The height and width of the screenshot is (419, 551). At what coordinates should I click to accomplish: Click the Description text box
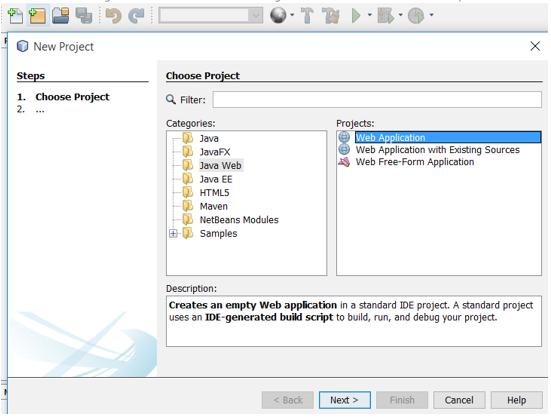coord(354,321)
